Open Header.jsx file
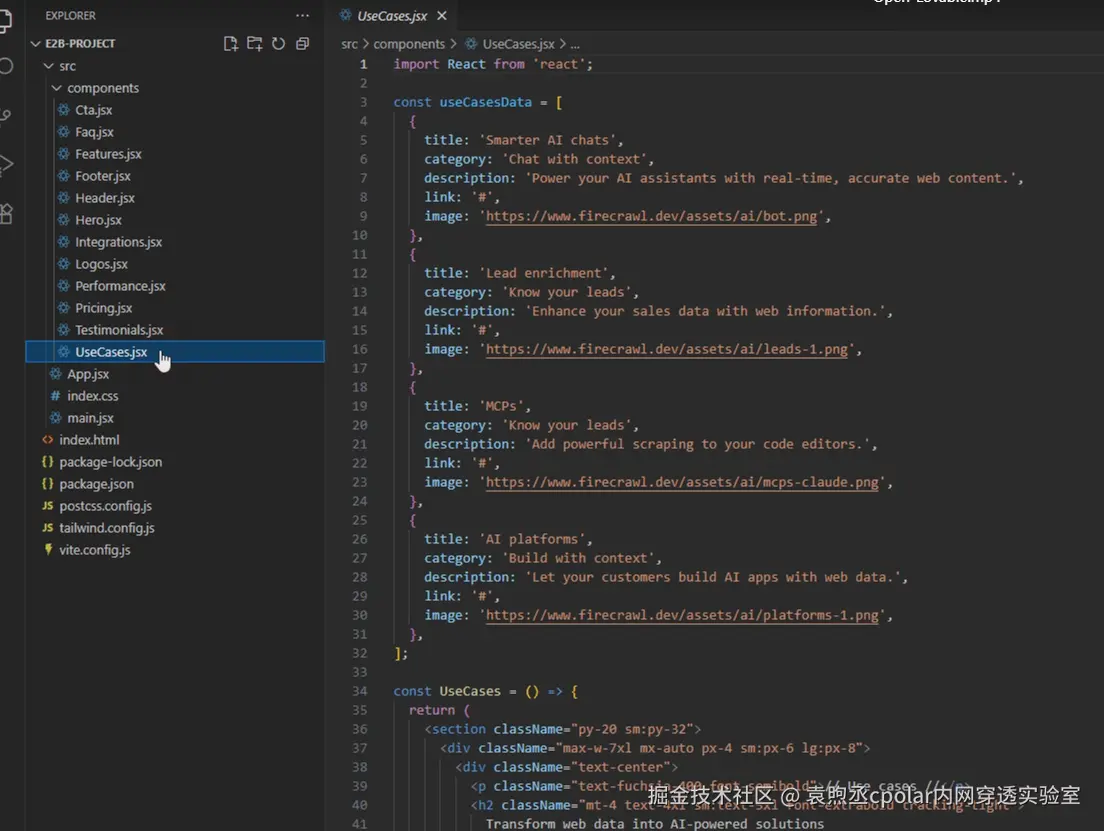This screenshot has height=831, width=1104. 105,198
